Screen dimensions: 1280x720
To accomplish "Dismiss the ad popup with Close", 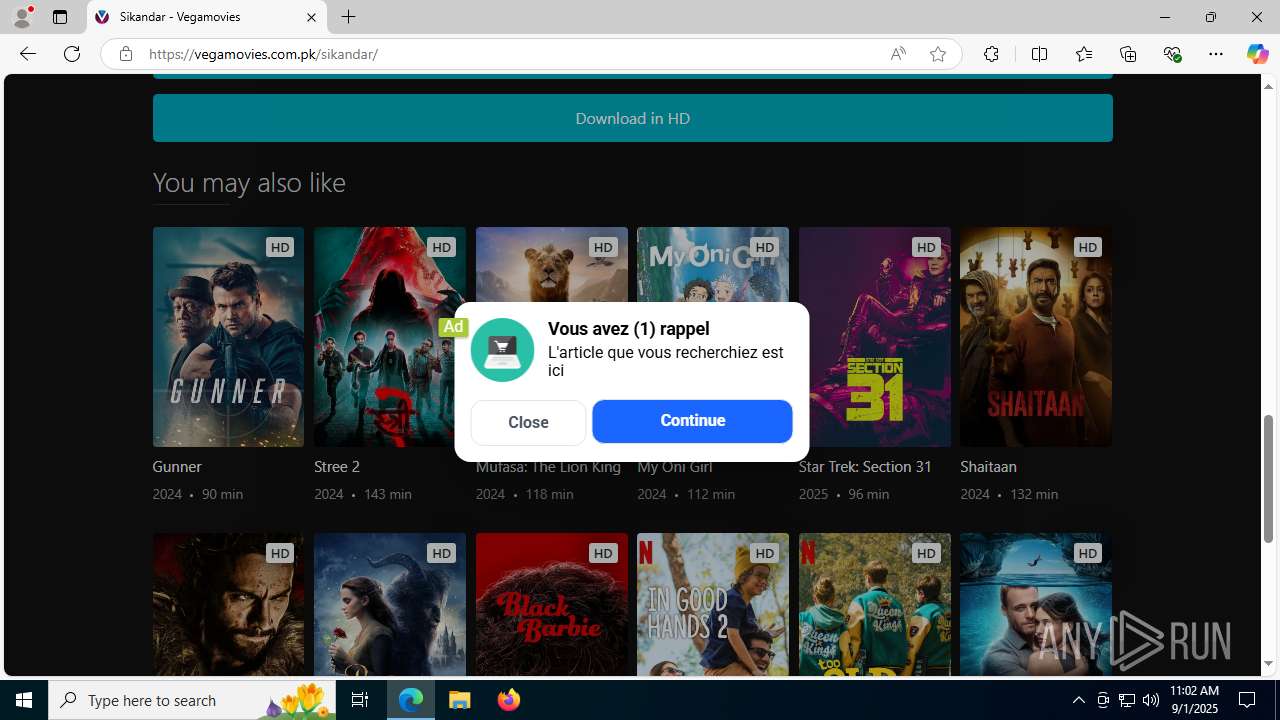I will point(528,422).
